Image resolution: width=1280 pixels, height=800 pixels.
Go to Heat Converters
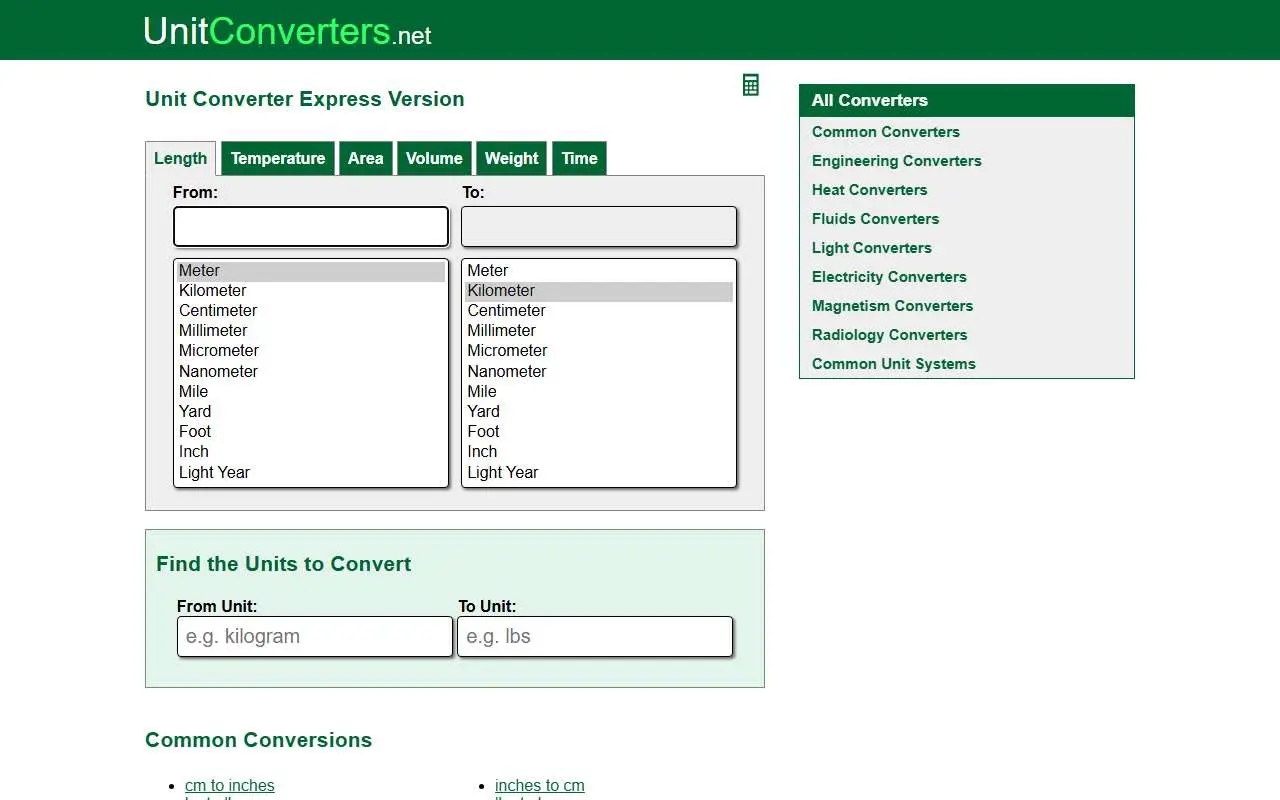pyautogui.click(x=870, y=190)
